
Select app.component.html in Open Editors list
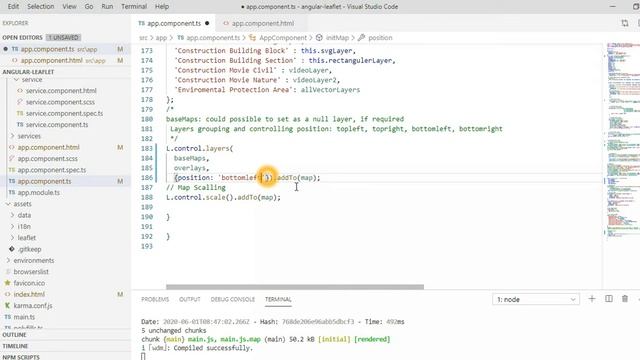point(65,60)
